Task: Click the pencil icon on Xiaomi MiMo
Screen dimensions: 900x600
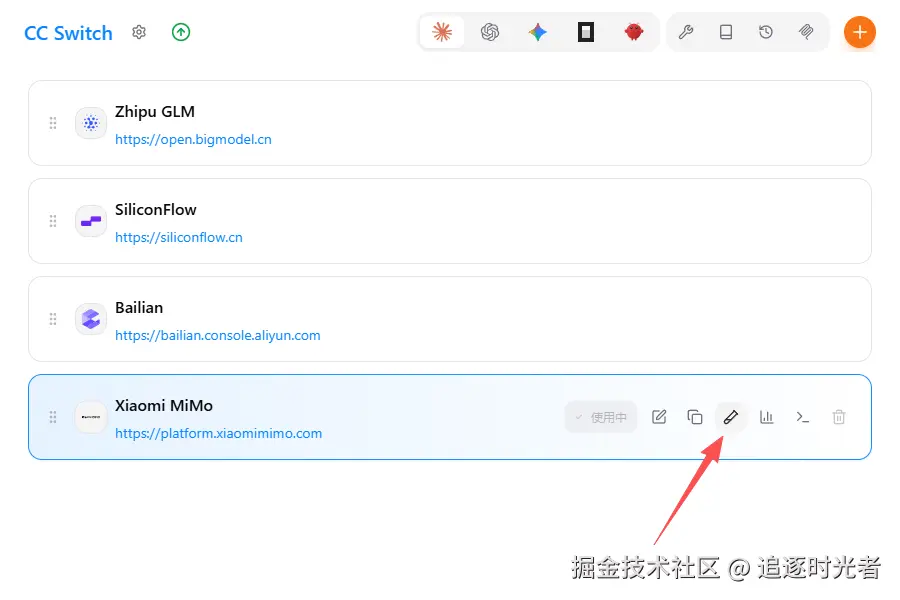Action: pyautogui.click(x=731, y=417)
